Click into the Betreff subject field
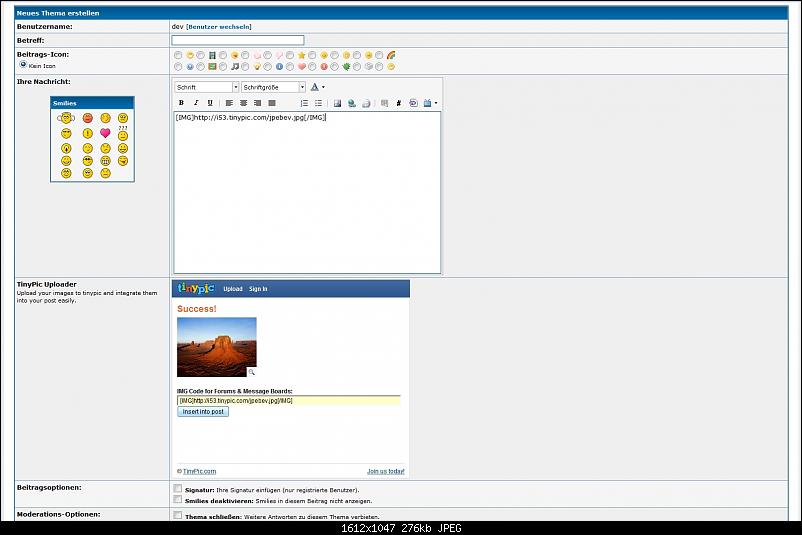Viewport: 802px width, 535px height. (x=237, y=40)
